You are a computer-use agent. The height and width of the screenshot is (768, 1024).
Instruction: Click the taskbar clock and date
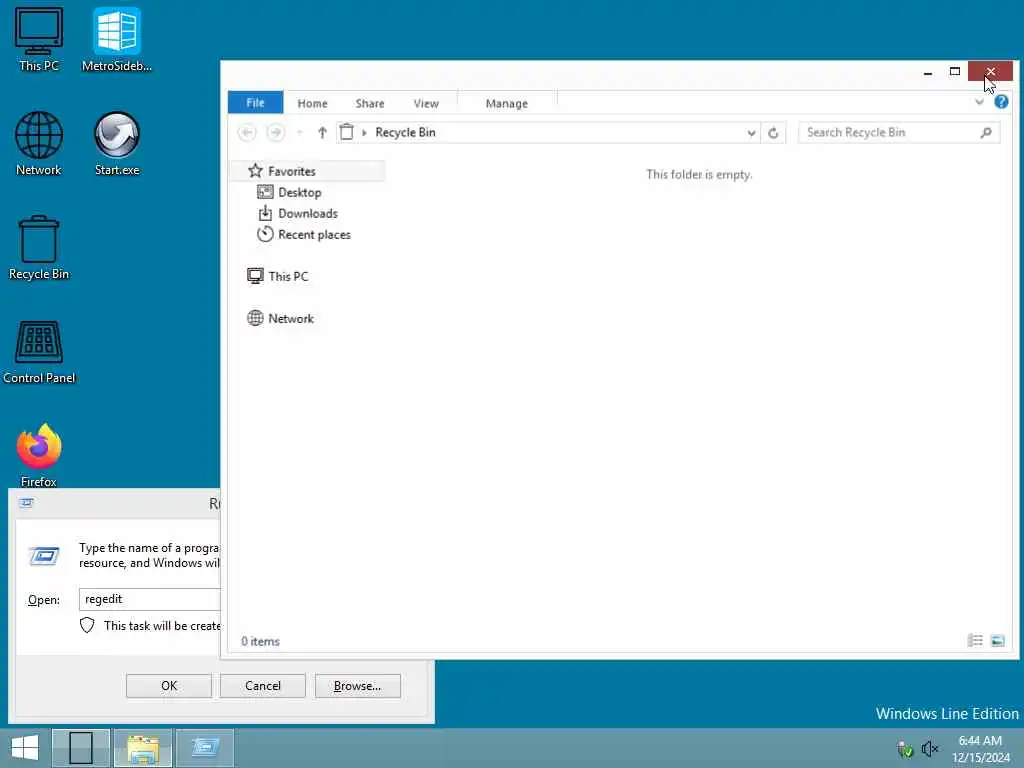[980, 748]
